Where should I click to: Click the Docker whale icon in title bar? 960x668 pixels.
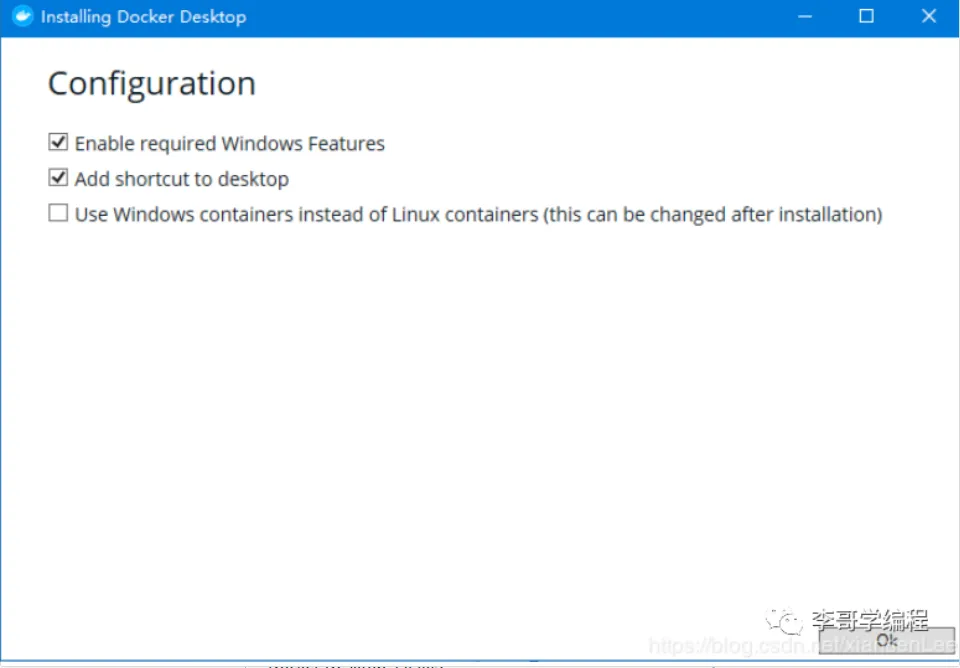click(22, 17)
